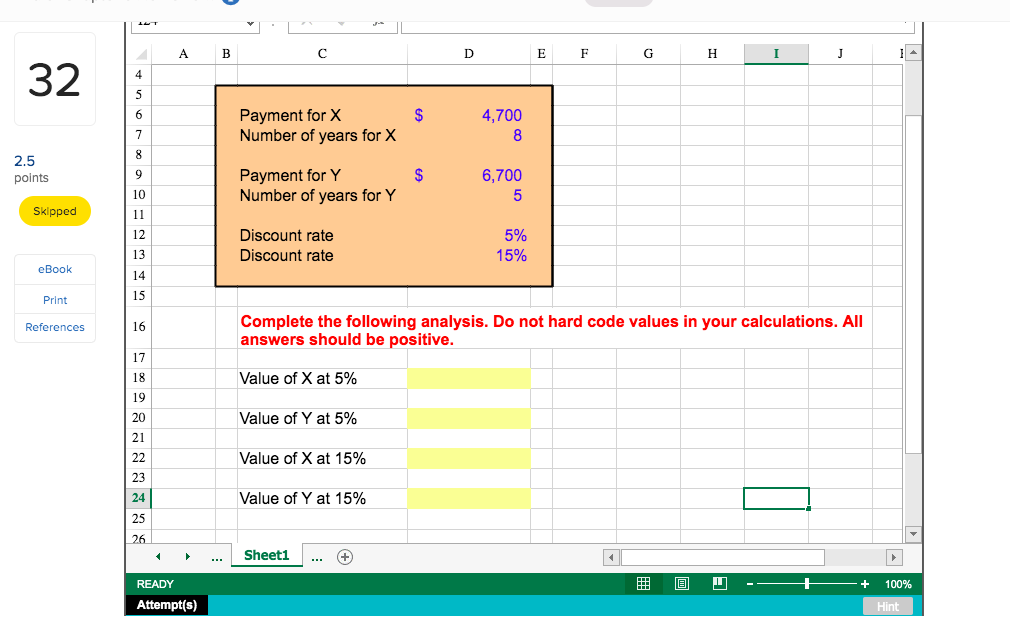Switch to Normal view in status bar
The image size is (1010, 618).
tap(644, 583)
